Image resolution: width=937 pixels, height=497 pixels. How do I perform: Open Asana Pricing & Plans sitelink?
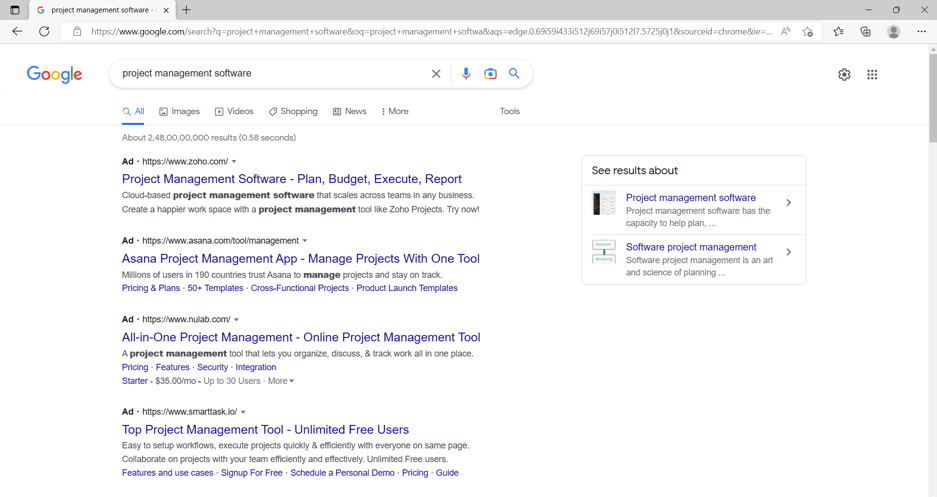point(151,288)
